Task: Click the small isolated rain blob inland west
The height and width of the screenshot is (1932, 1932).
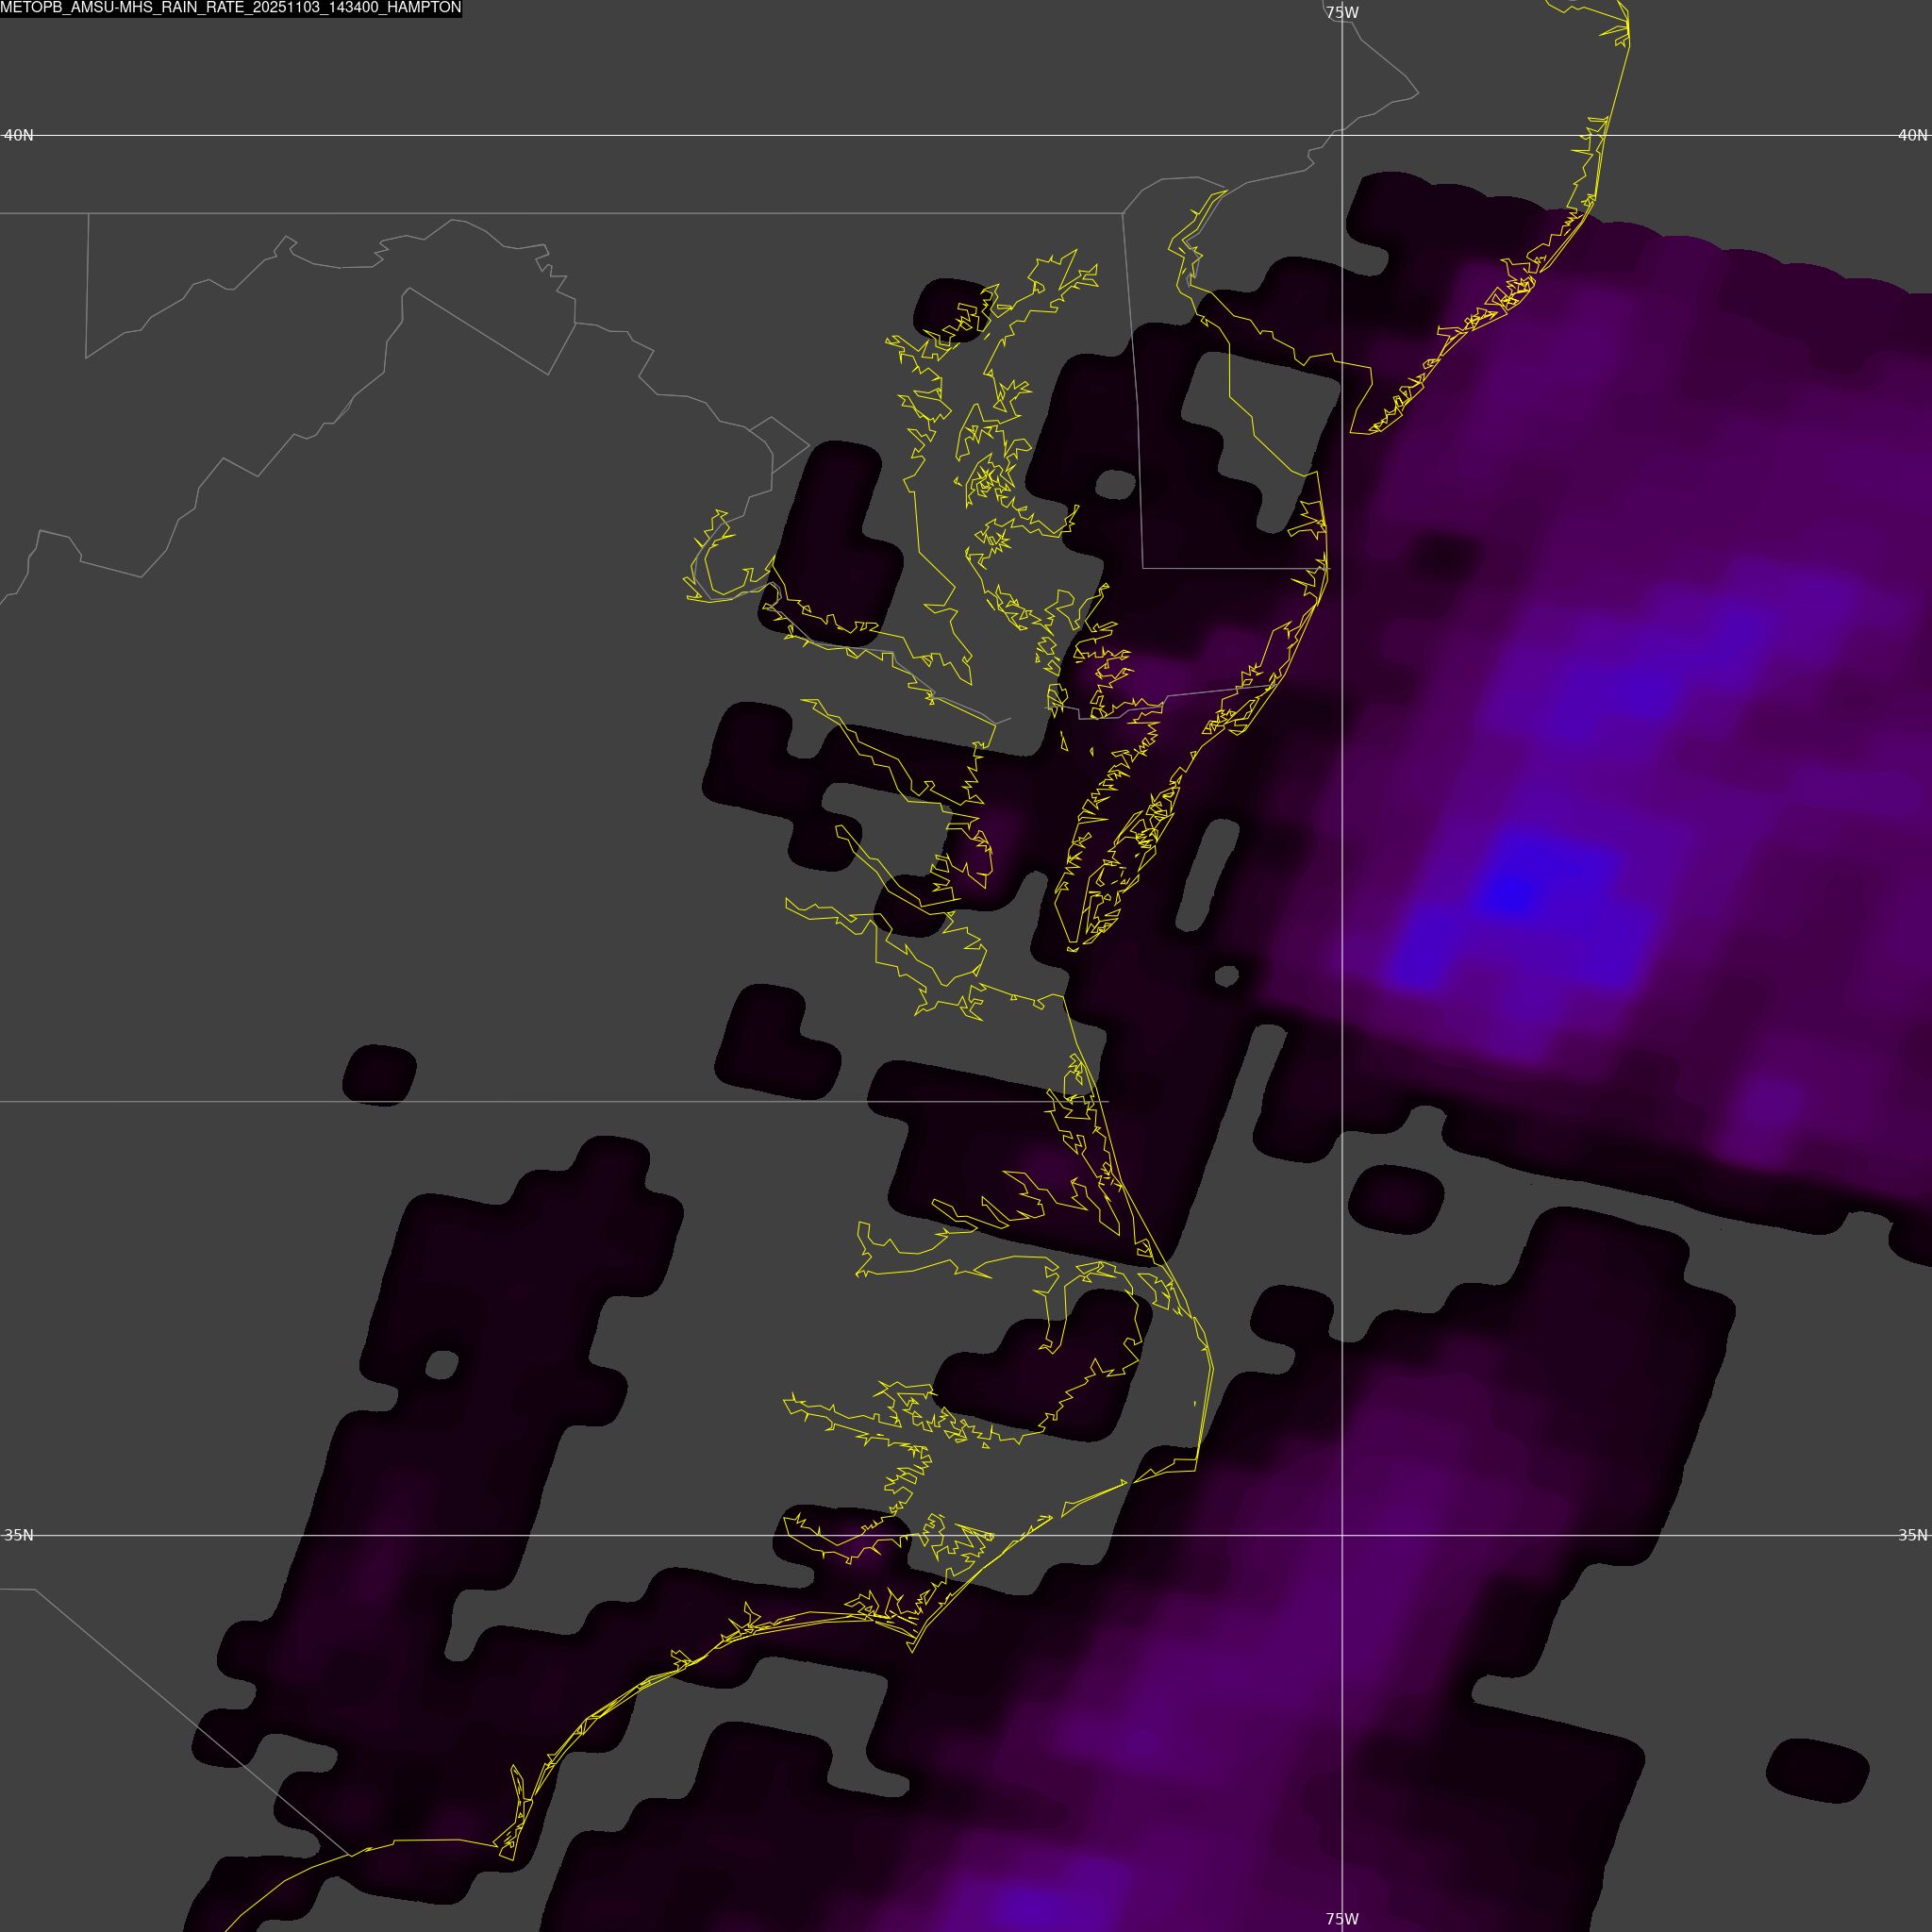Action: (379, 1075)
